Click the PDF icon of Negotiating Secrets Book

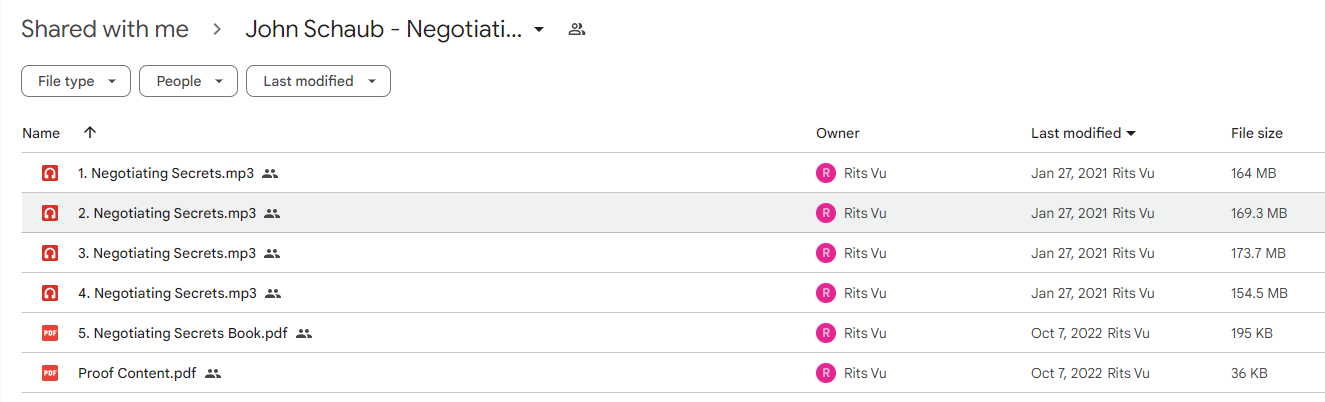pos(50,333)
